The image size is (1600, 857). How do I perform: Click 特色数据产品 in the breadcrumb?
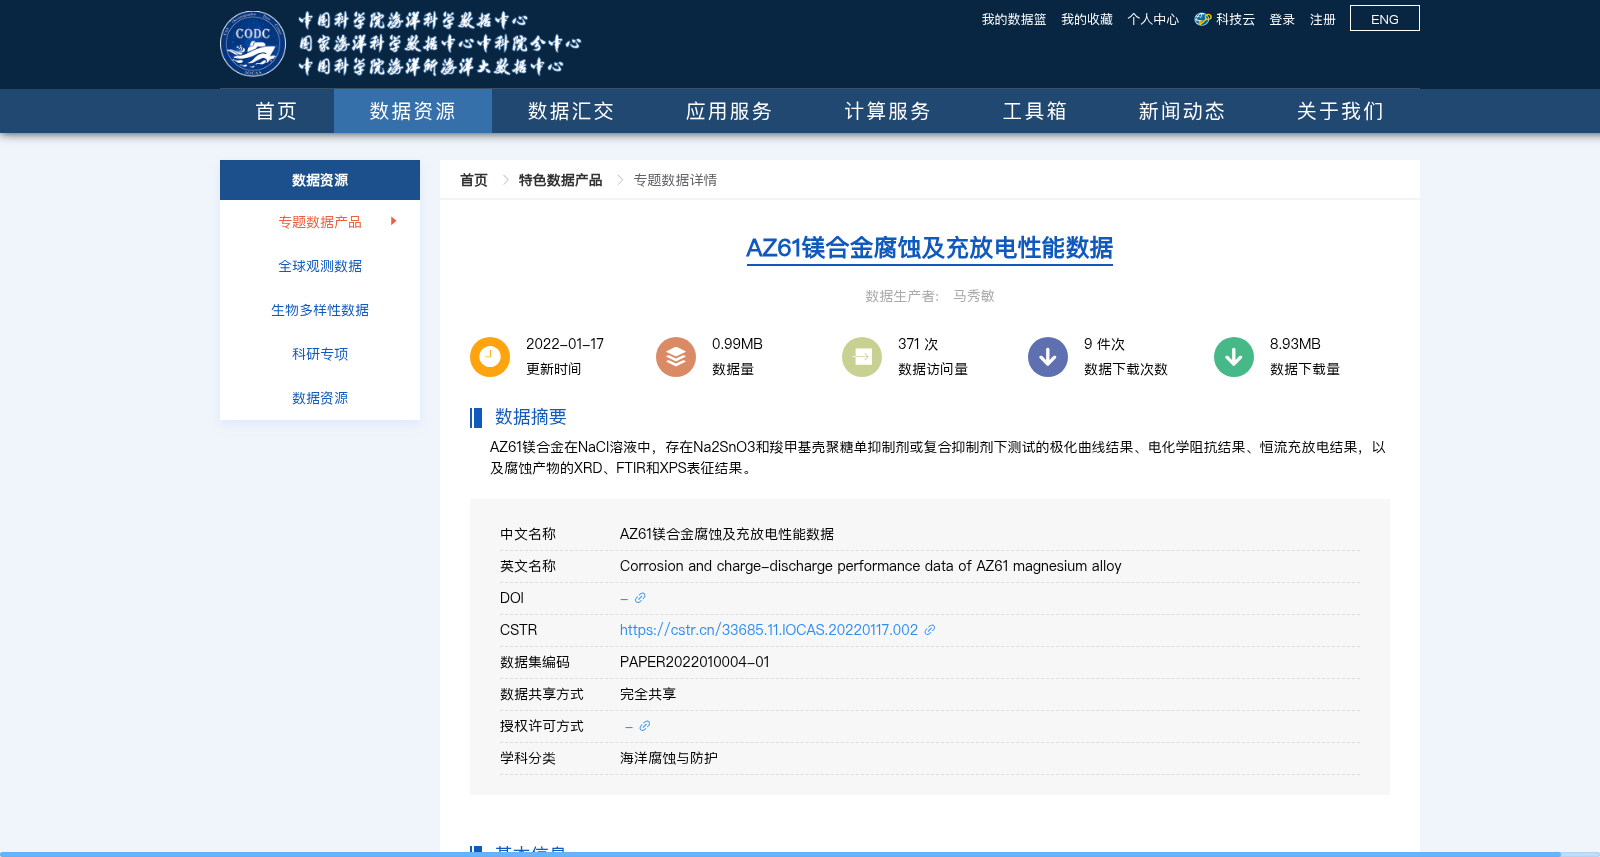pos(560,180)
